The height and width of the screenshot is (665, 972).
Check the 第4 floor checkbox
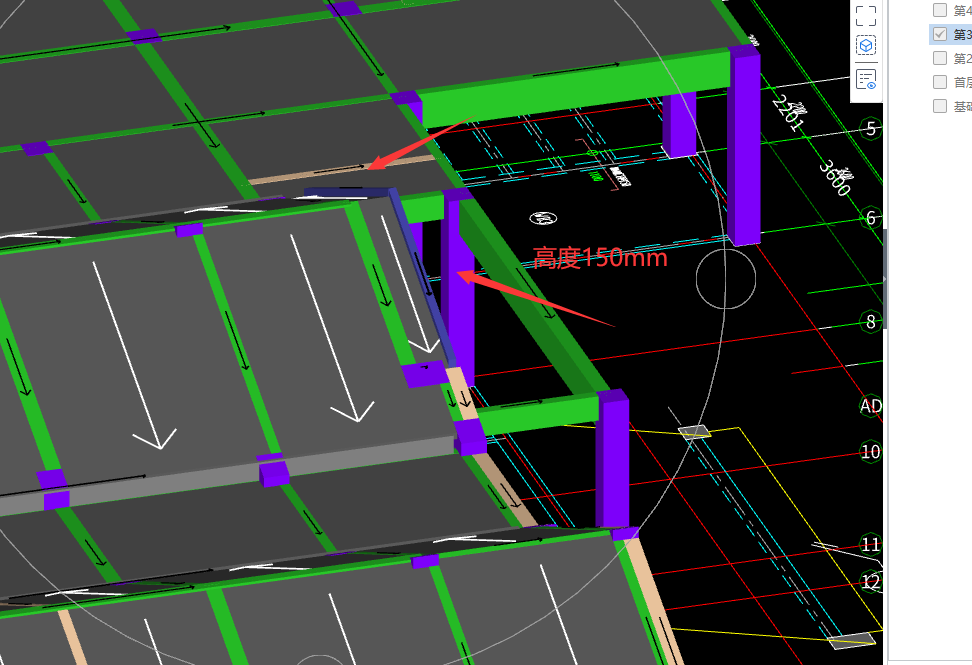[x=940, y=10]
